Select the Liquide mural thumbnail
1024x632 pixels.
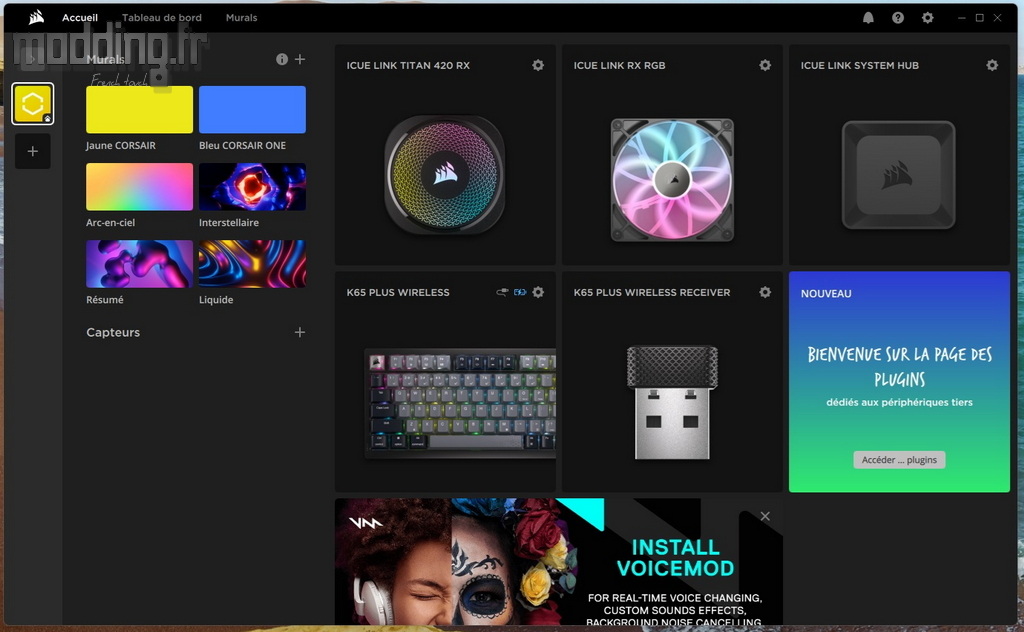point(252,264)
